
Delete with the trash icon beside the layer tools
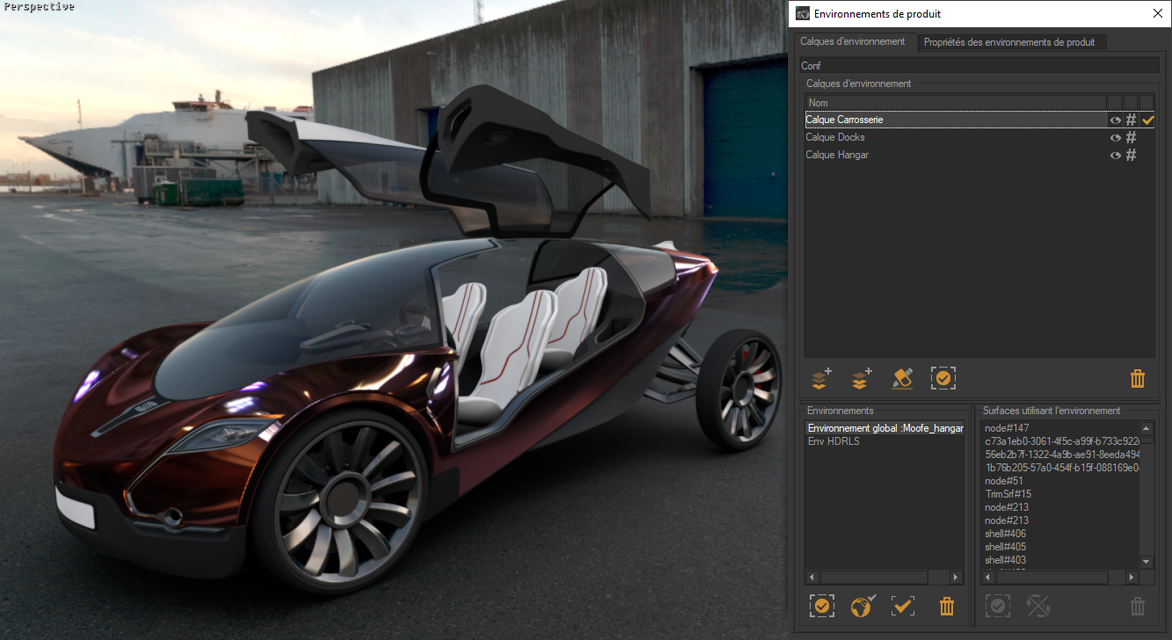(x=1137, y=379)
